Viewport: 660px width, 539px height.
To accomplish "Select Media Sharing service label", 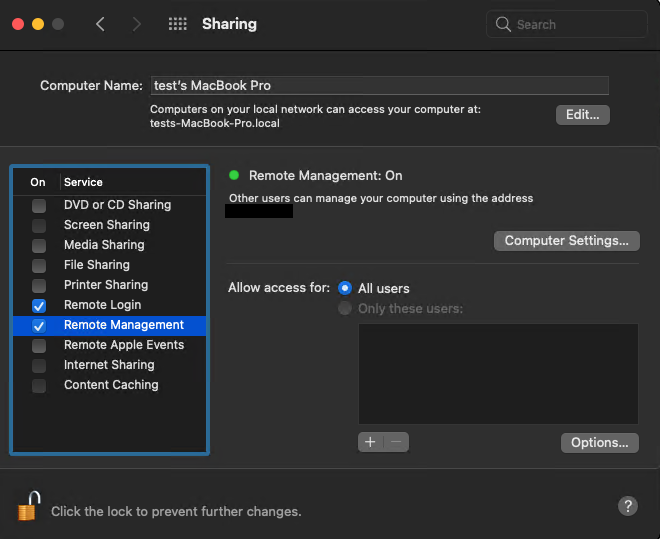I will [x=104, y=245].
